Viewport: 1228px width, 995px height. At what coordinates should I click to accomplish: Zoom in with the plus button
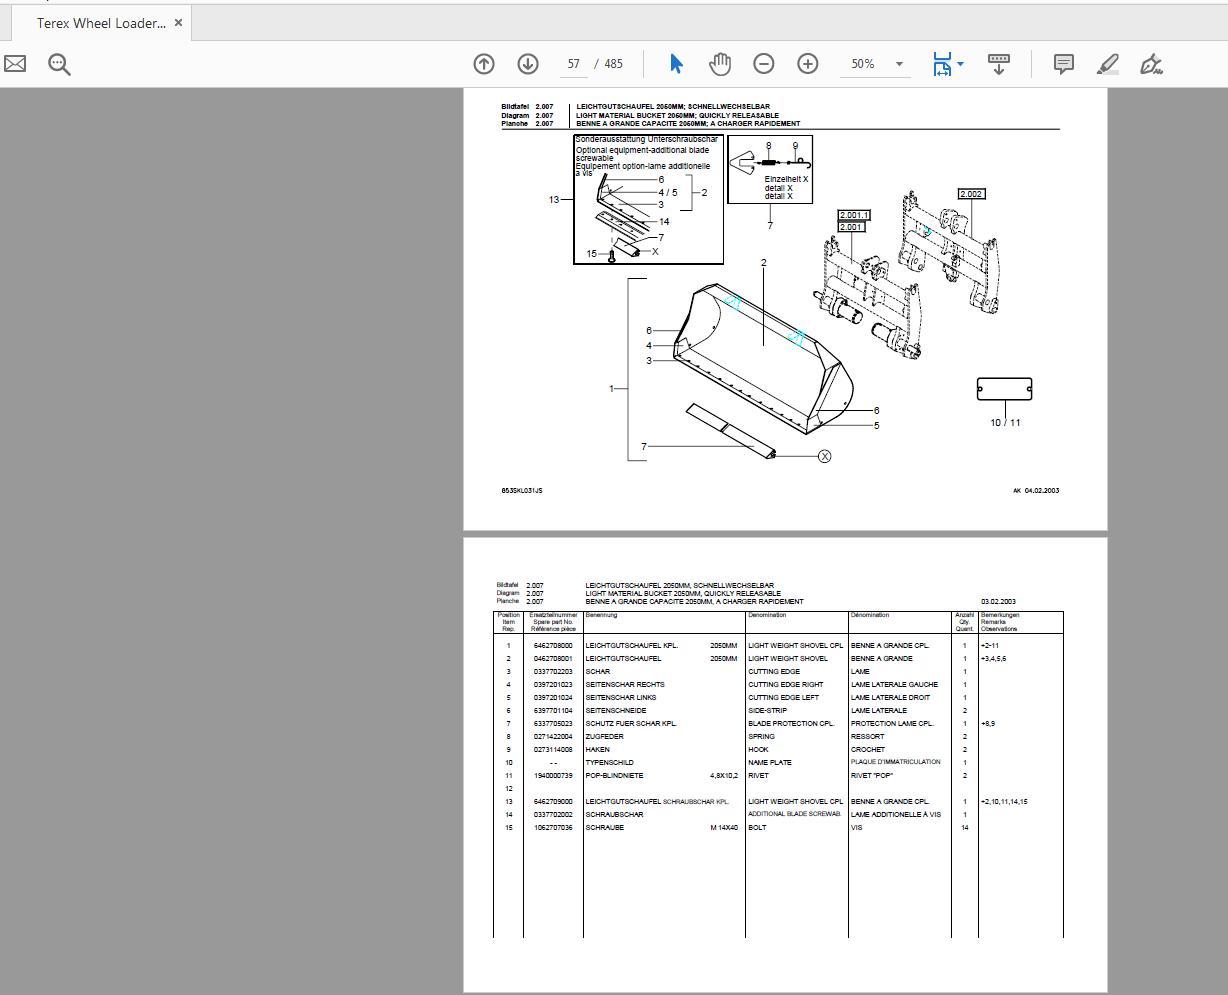click(x=808, y=64)
